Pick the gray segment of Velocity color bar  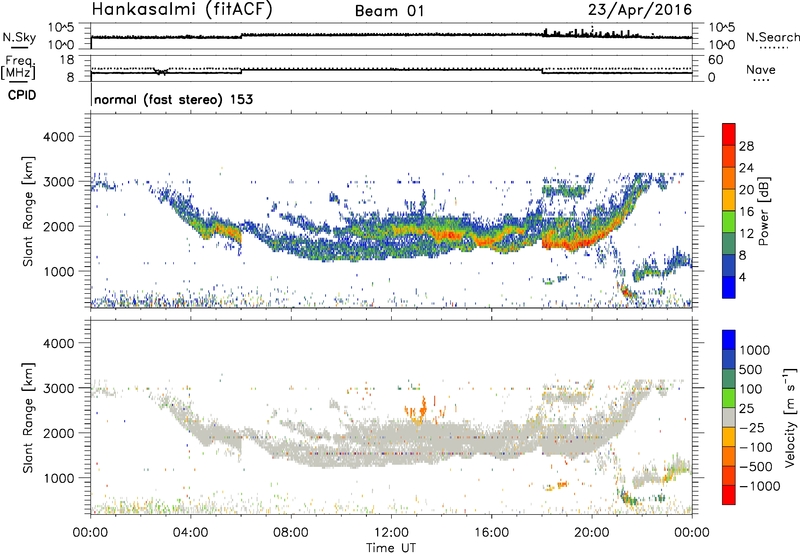(729, 417)
